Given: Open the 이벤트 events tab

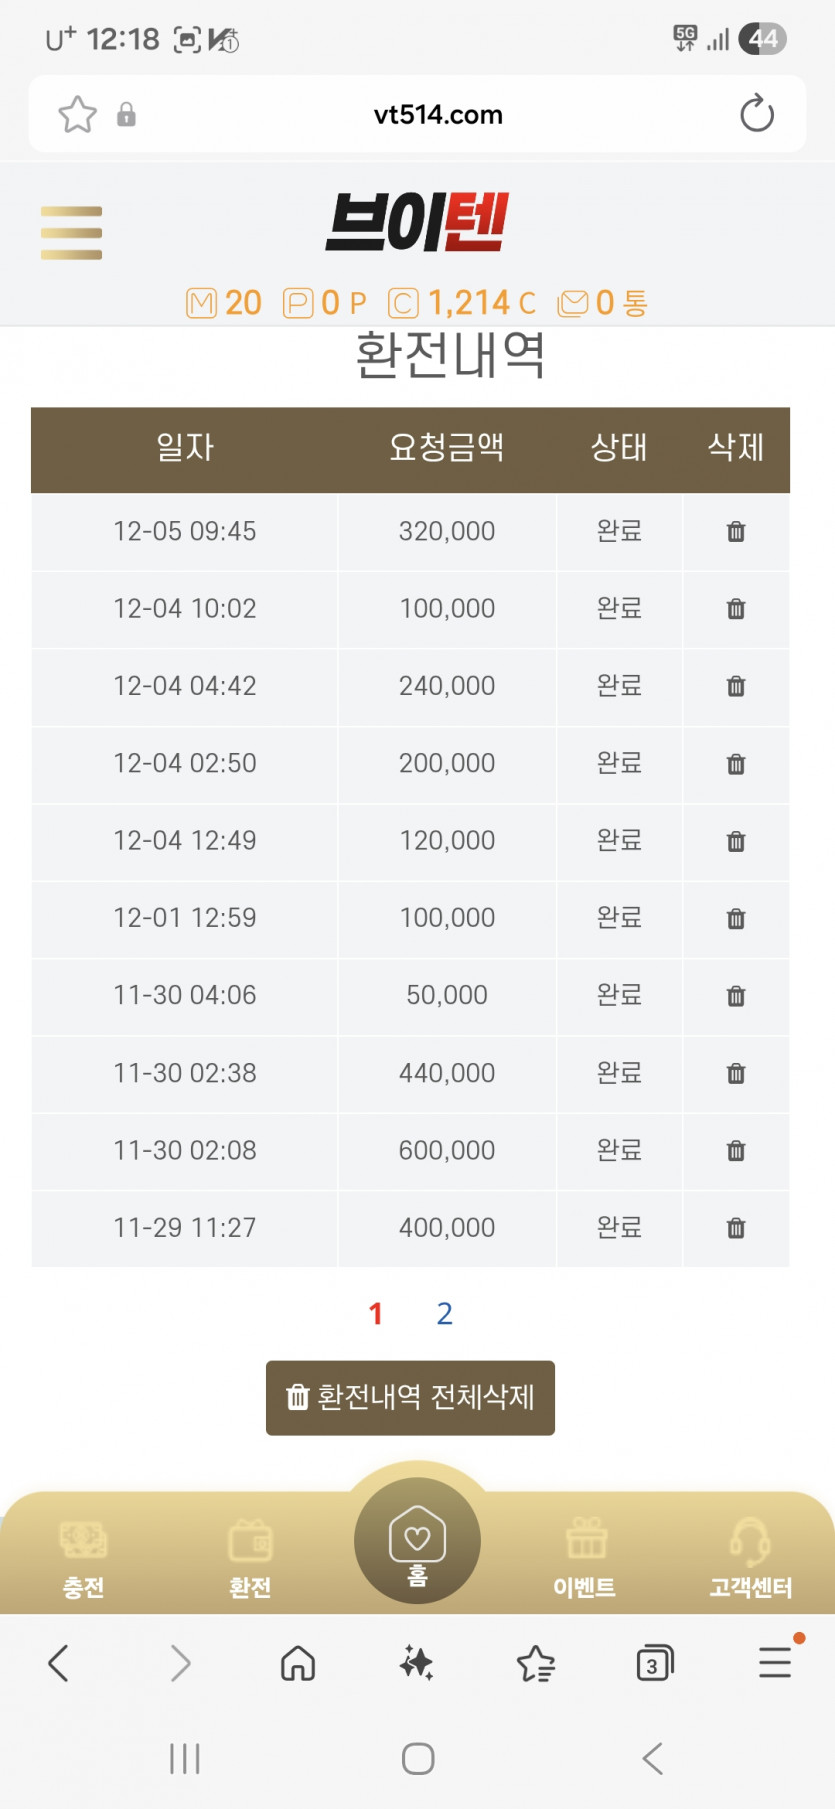Looking at the screenshot, I should tap(585, 1558).
